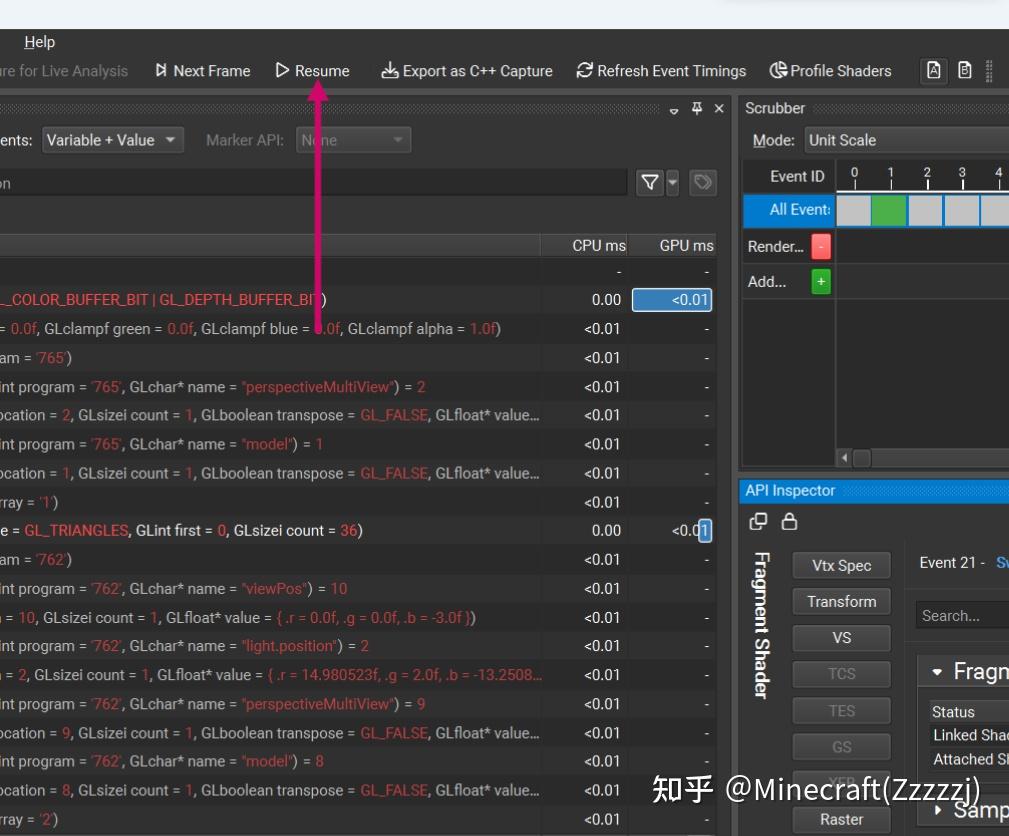The width and height of the screenshot is (1009, 836).
Task: Click the Transform stage button
Action: (x=841, y=601)
